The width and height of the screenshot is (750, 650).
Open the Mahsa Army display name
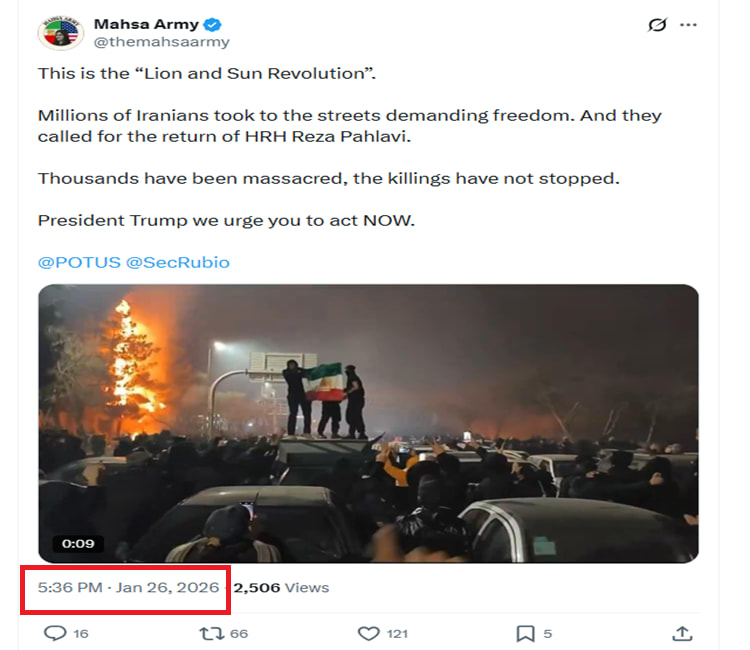(x=146, y=24)
